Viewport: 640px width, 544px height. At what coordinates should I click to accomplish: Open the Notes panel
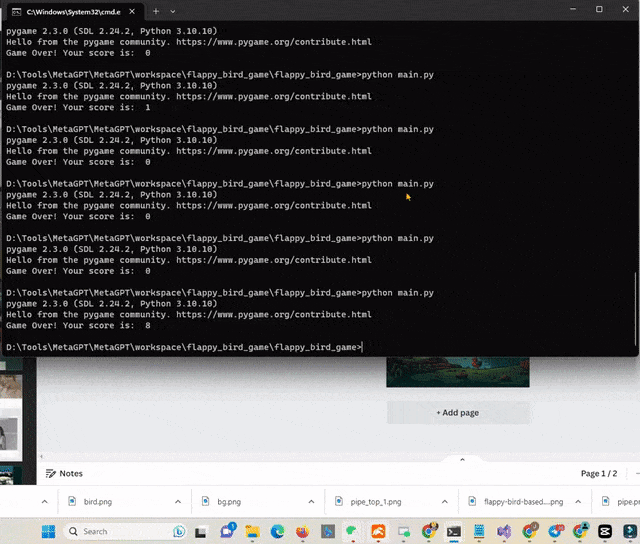(x=64, y=473)
